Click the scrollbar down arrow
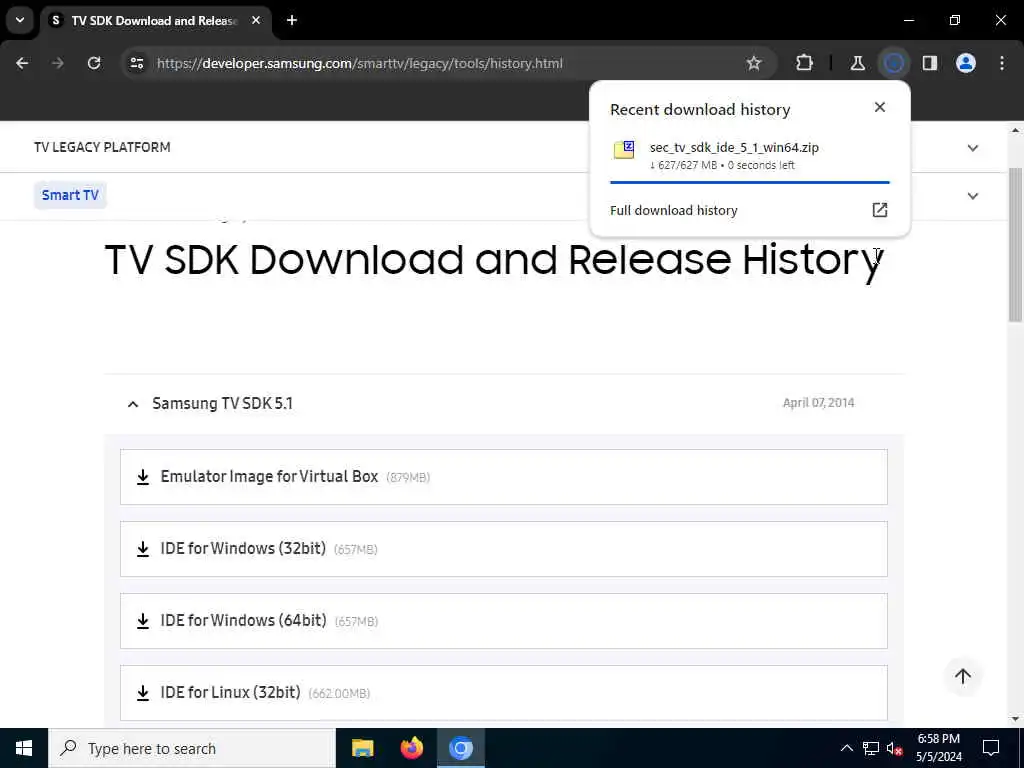Viewport: 1024px width, 768px height. point(1015,719)
